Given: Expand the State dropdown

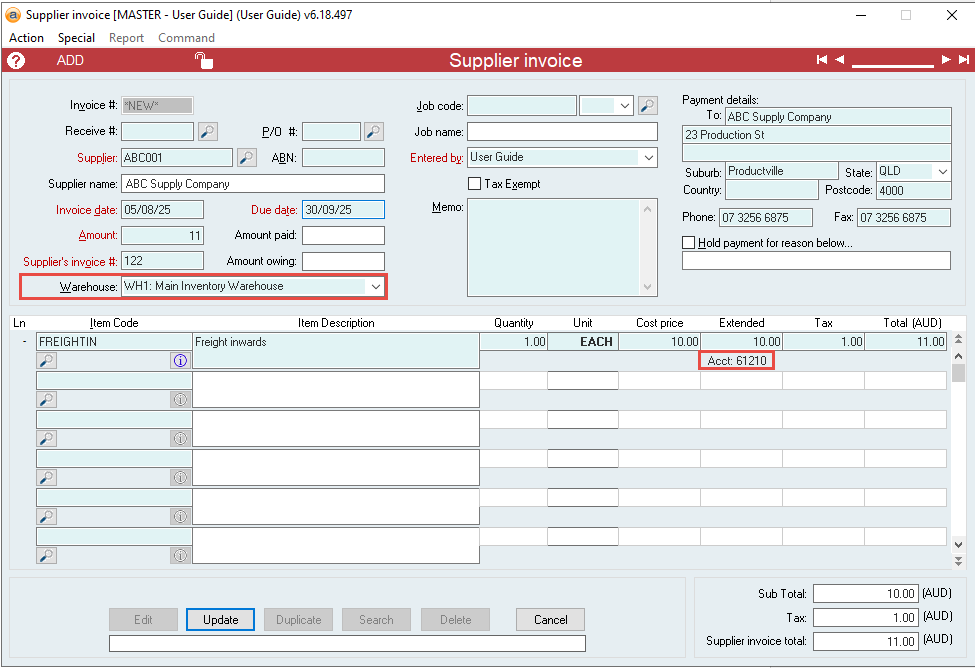Looking at the screenshot, I should coord(942,172).
